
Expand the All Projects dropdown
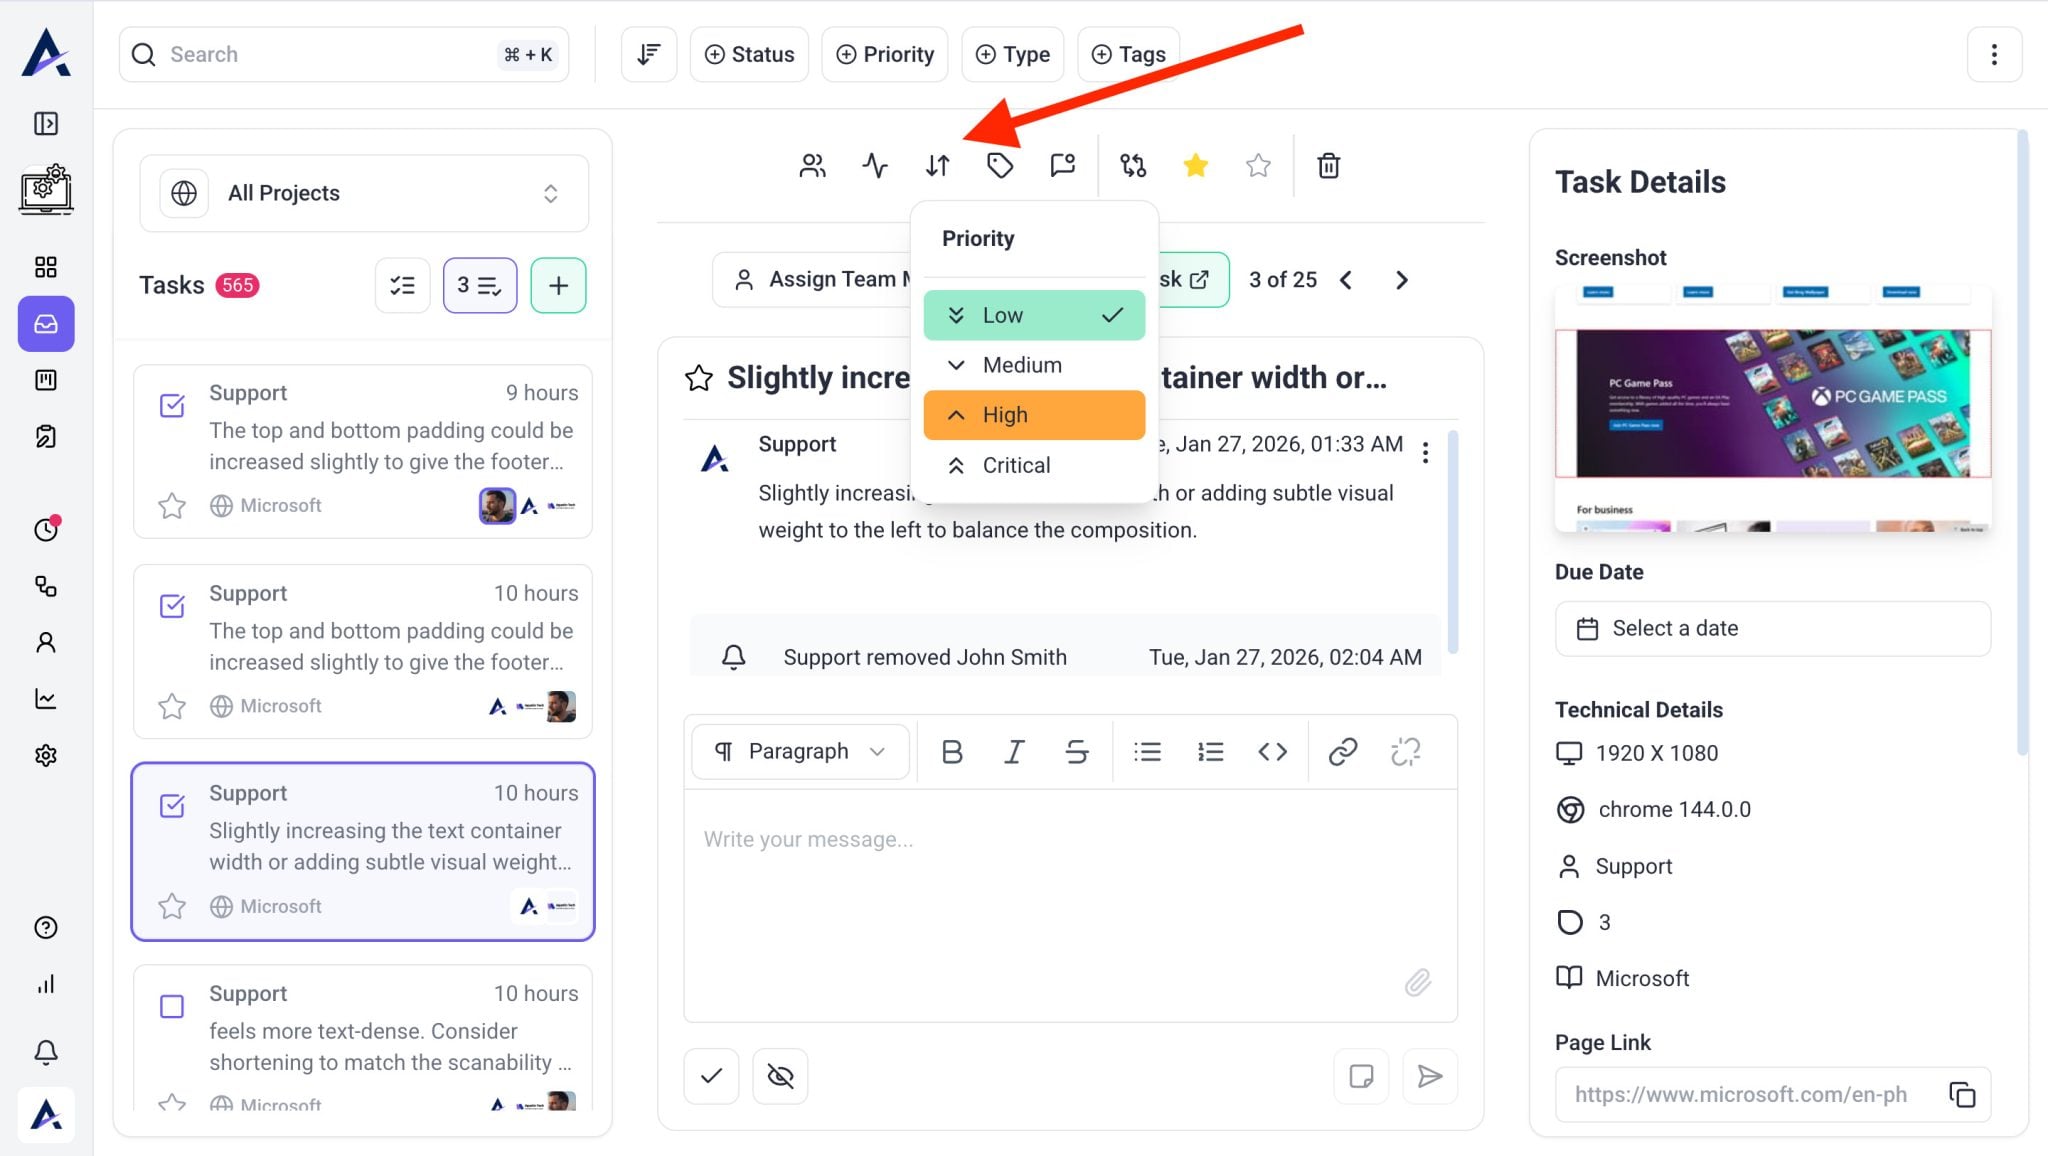point(364,193)
